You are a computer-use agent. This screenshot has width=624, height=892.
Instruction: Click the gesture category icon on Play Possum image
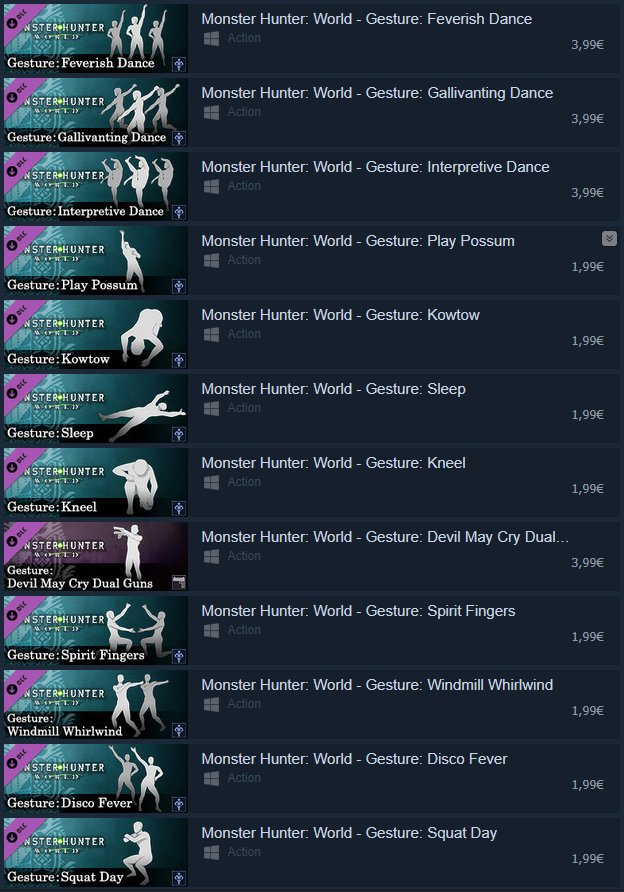[179, 286]
